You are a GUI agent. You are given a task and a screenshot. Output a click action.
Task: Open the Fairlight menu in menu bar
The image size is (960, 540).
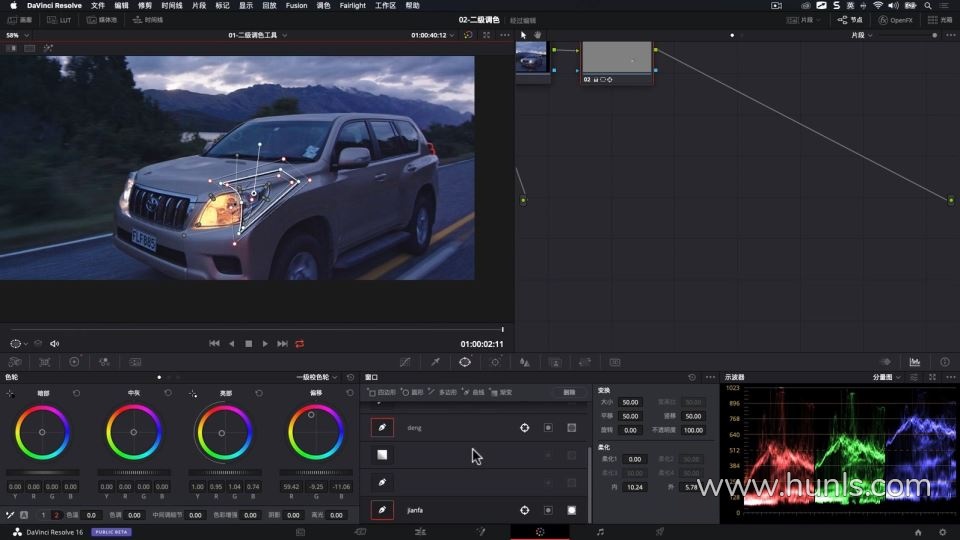coord(352,5)
